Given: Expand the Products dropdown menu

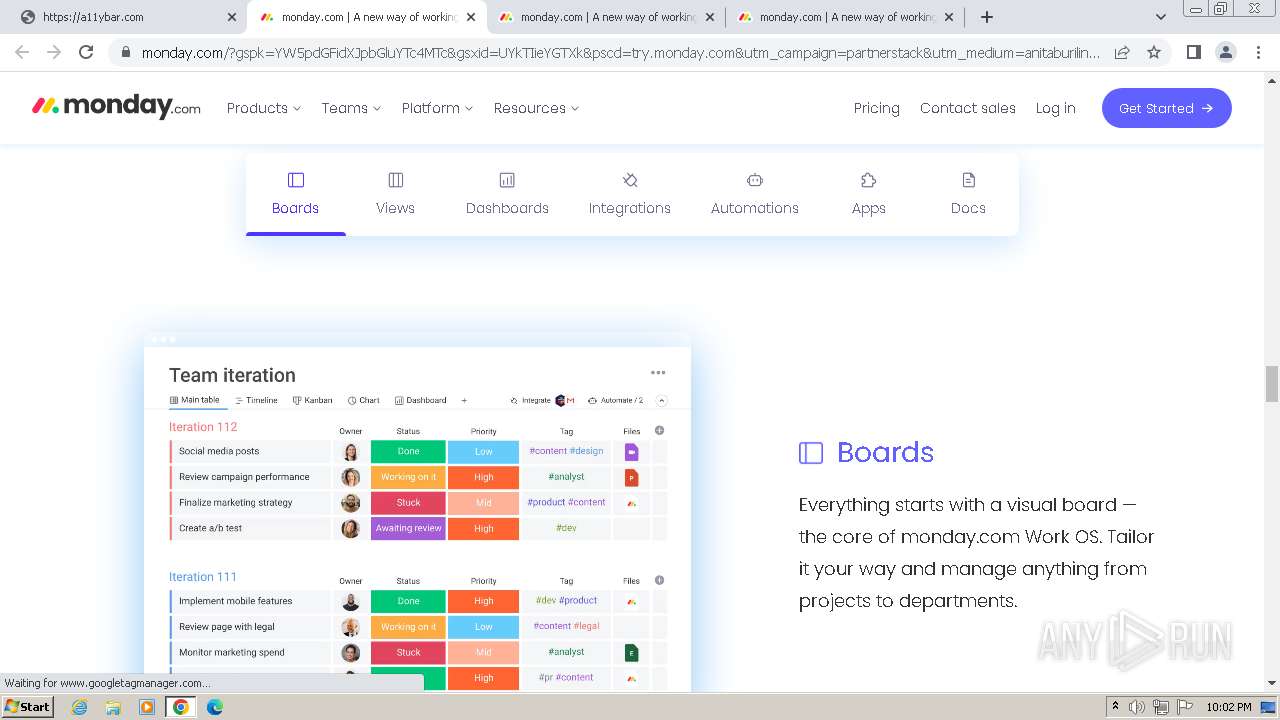Looking at the screenshot, I should point(264,108).
